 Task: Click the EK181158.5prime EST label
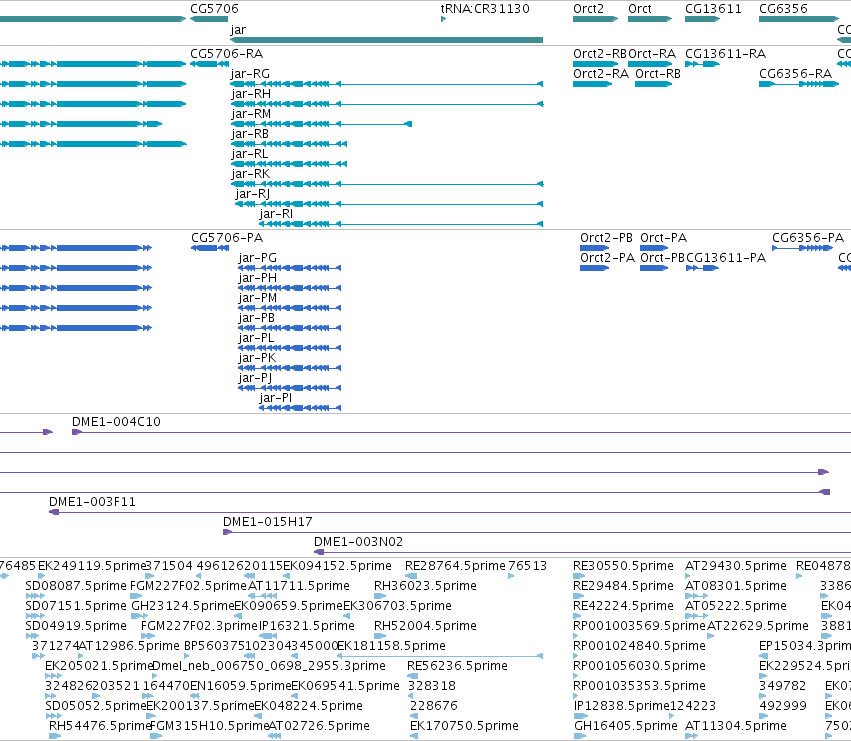point(391,646)
